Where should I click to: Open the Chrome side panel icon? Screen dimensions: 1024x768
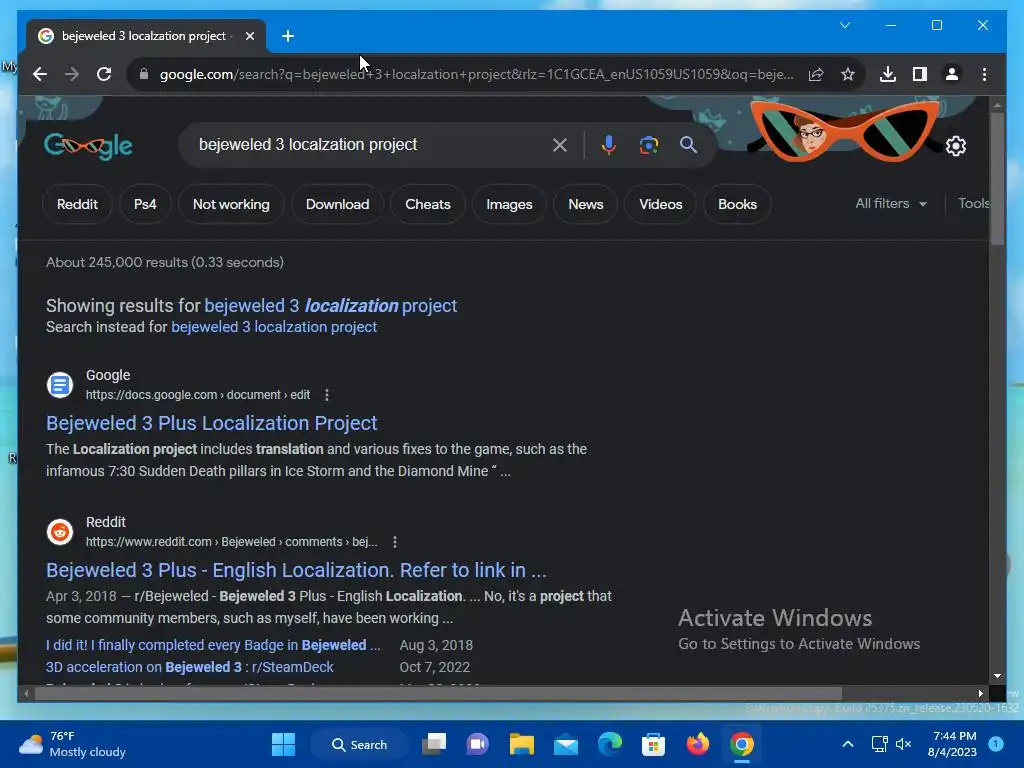point(920,74)
